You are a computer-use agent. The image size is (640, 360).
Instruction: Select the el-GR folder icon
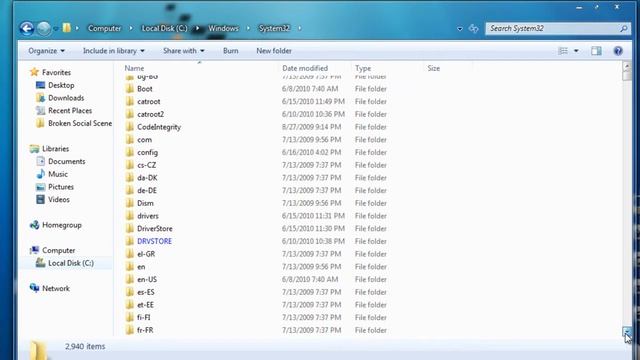click(x=130, y=253)
